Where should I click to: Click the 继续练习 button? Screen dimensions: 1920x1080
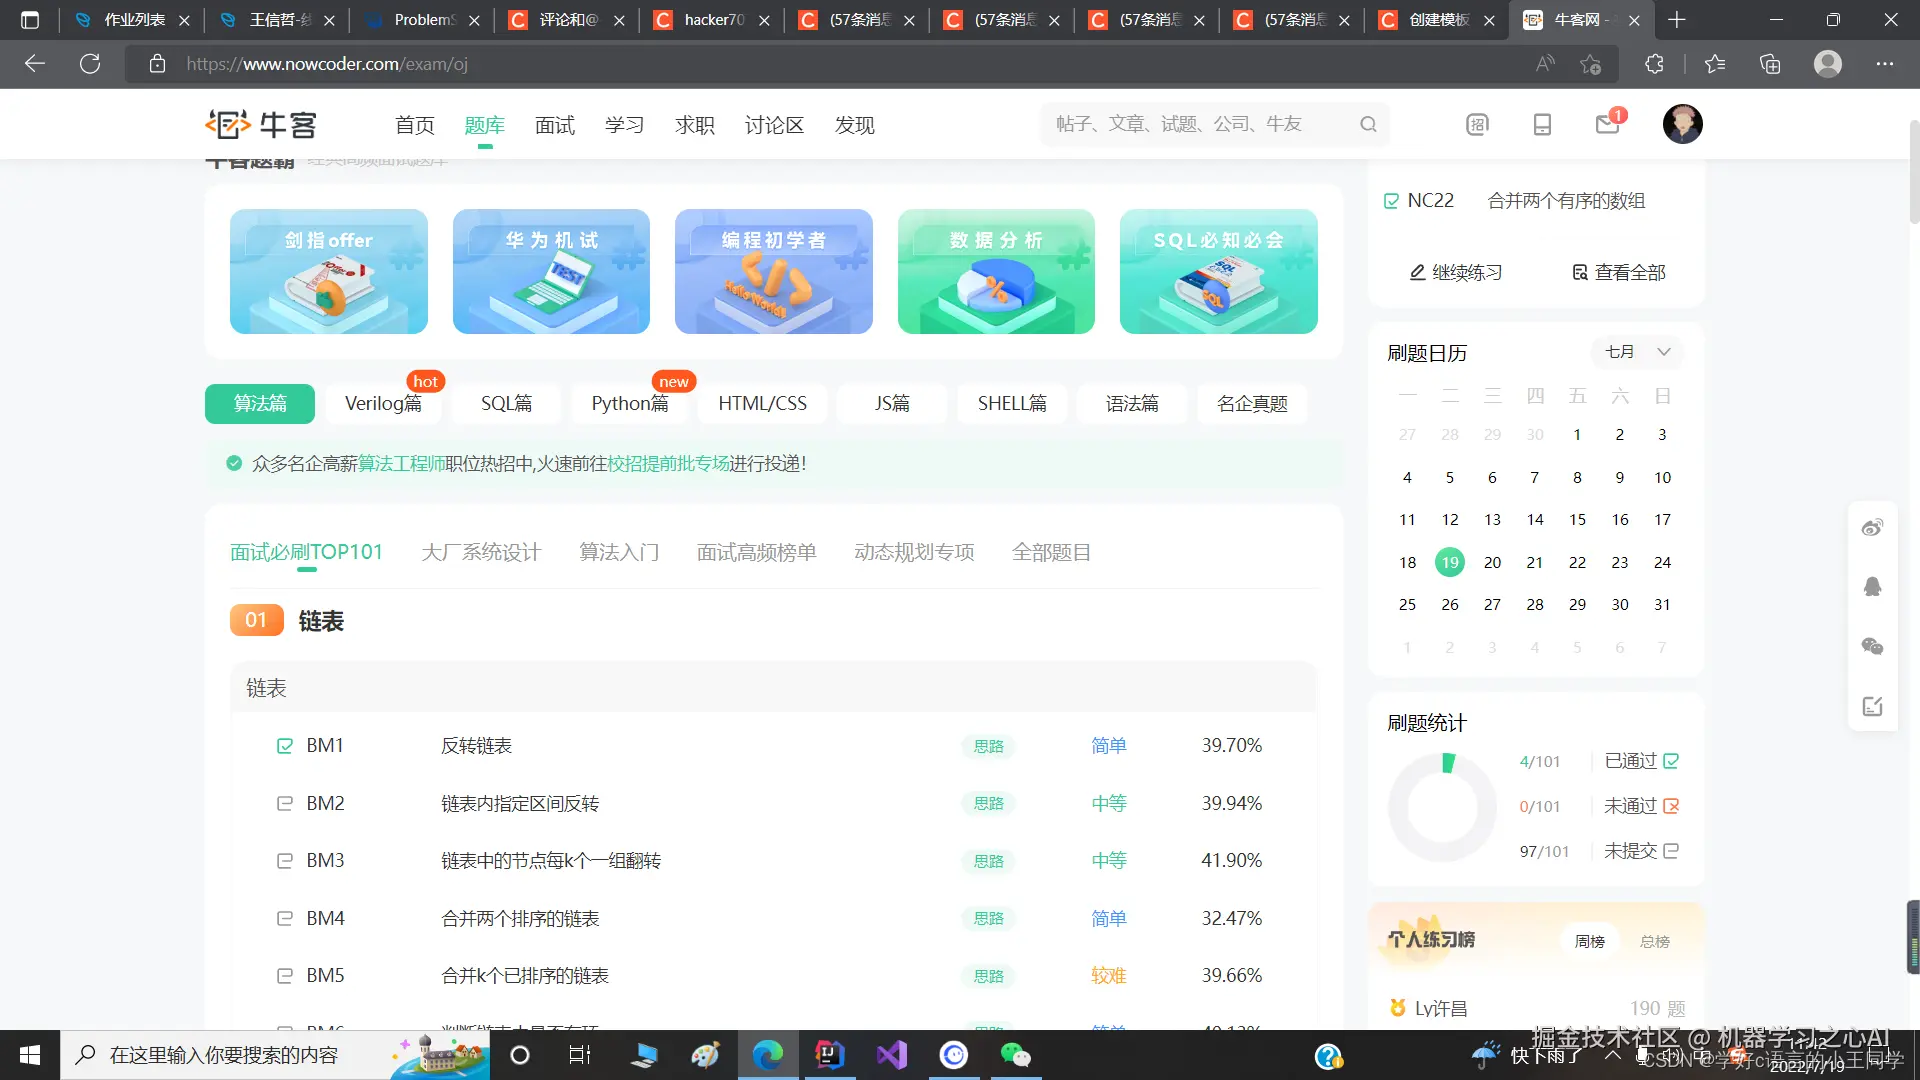[x=1455, y=272]
